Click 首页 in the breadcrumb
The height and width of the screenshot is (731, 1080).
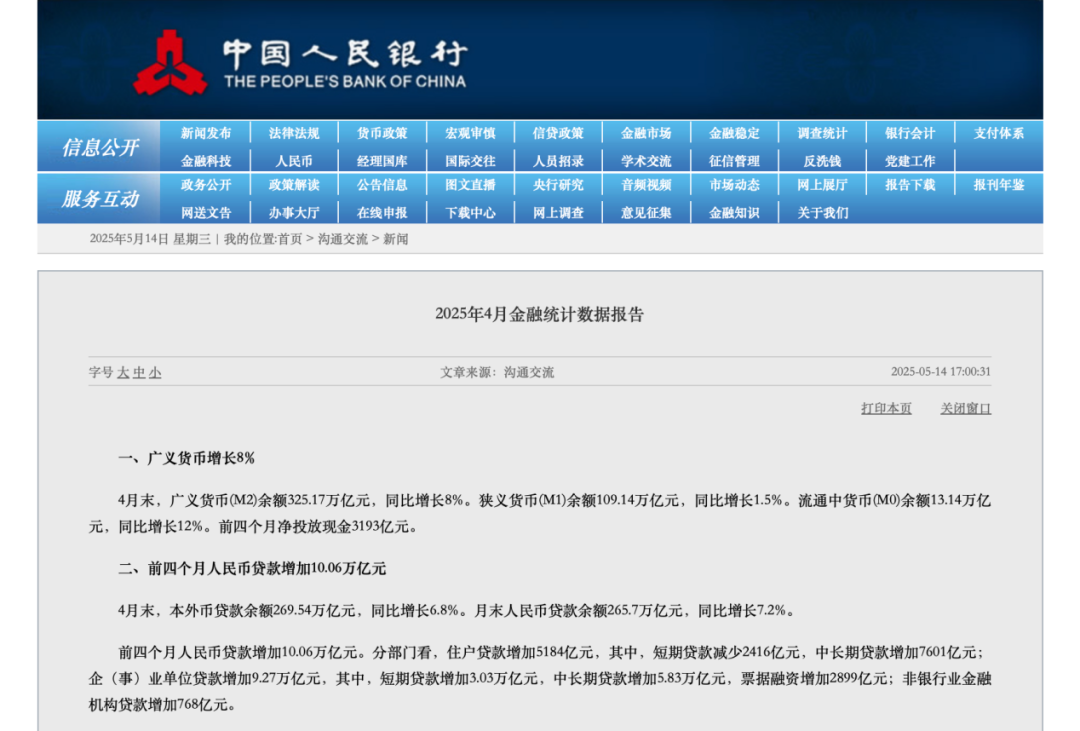pos(290,239)
